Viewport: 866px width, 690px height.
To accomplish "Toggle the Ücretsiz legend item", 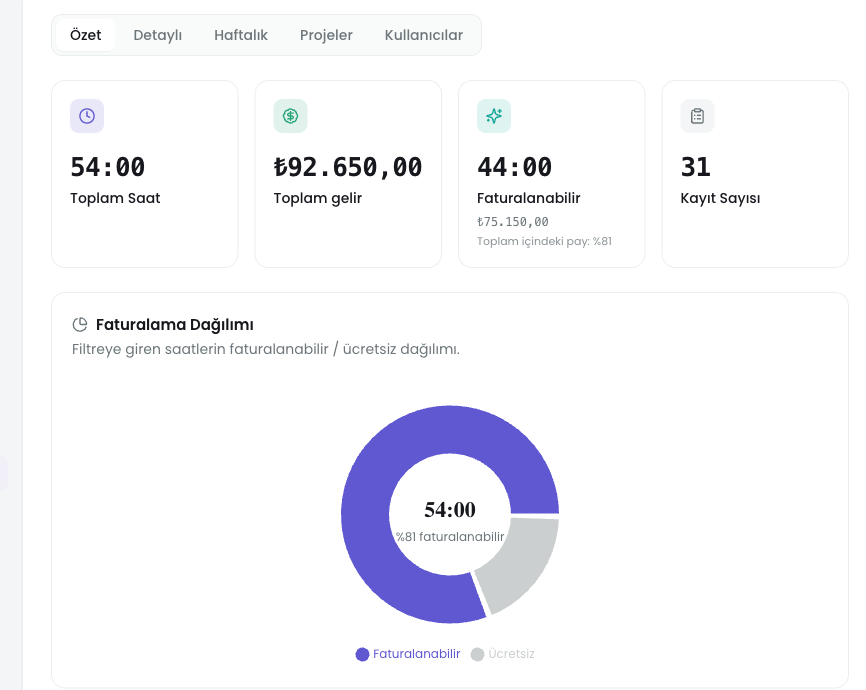I will (x=503, y=654).
